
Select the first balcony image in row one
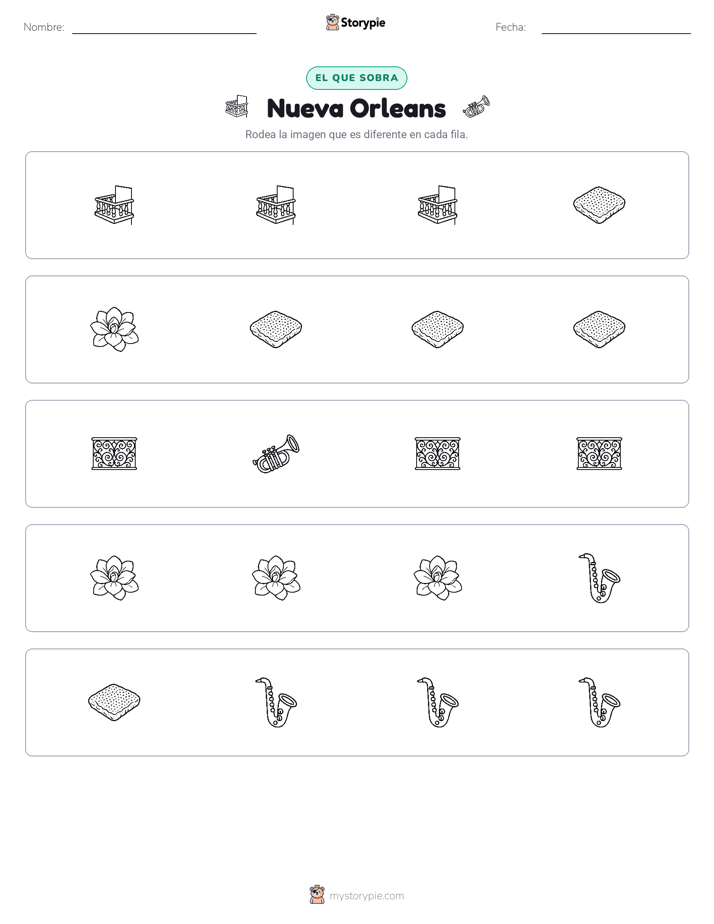point(114,205)
